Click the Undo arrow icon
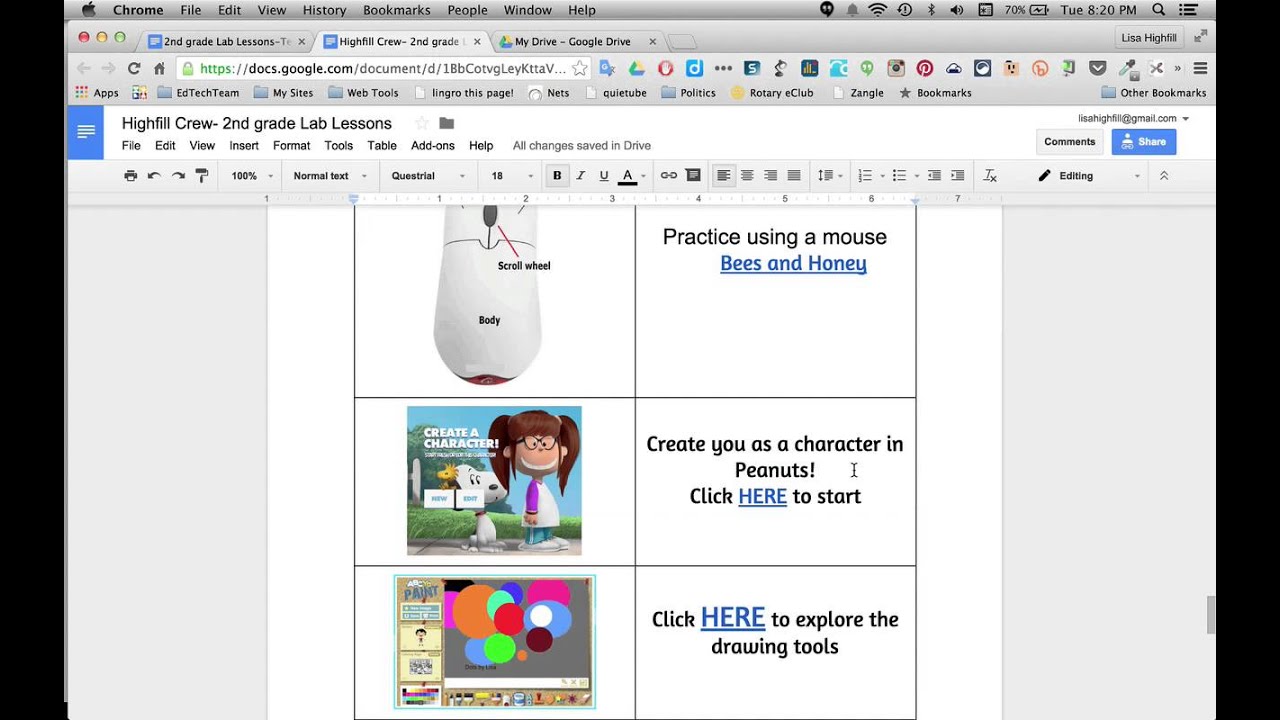The image size is (1280, 720). [154, 176]
